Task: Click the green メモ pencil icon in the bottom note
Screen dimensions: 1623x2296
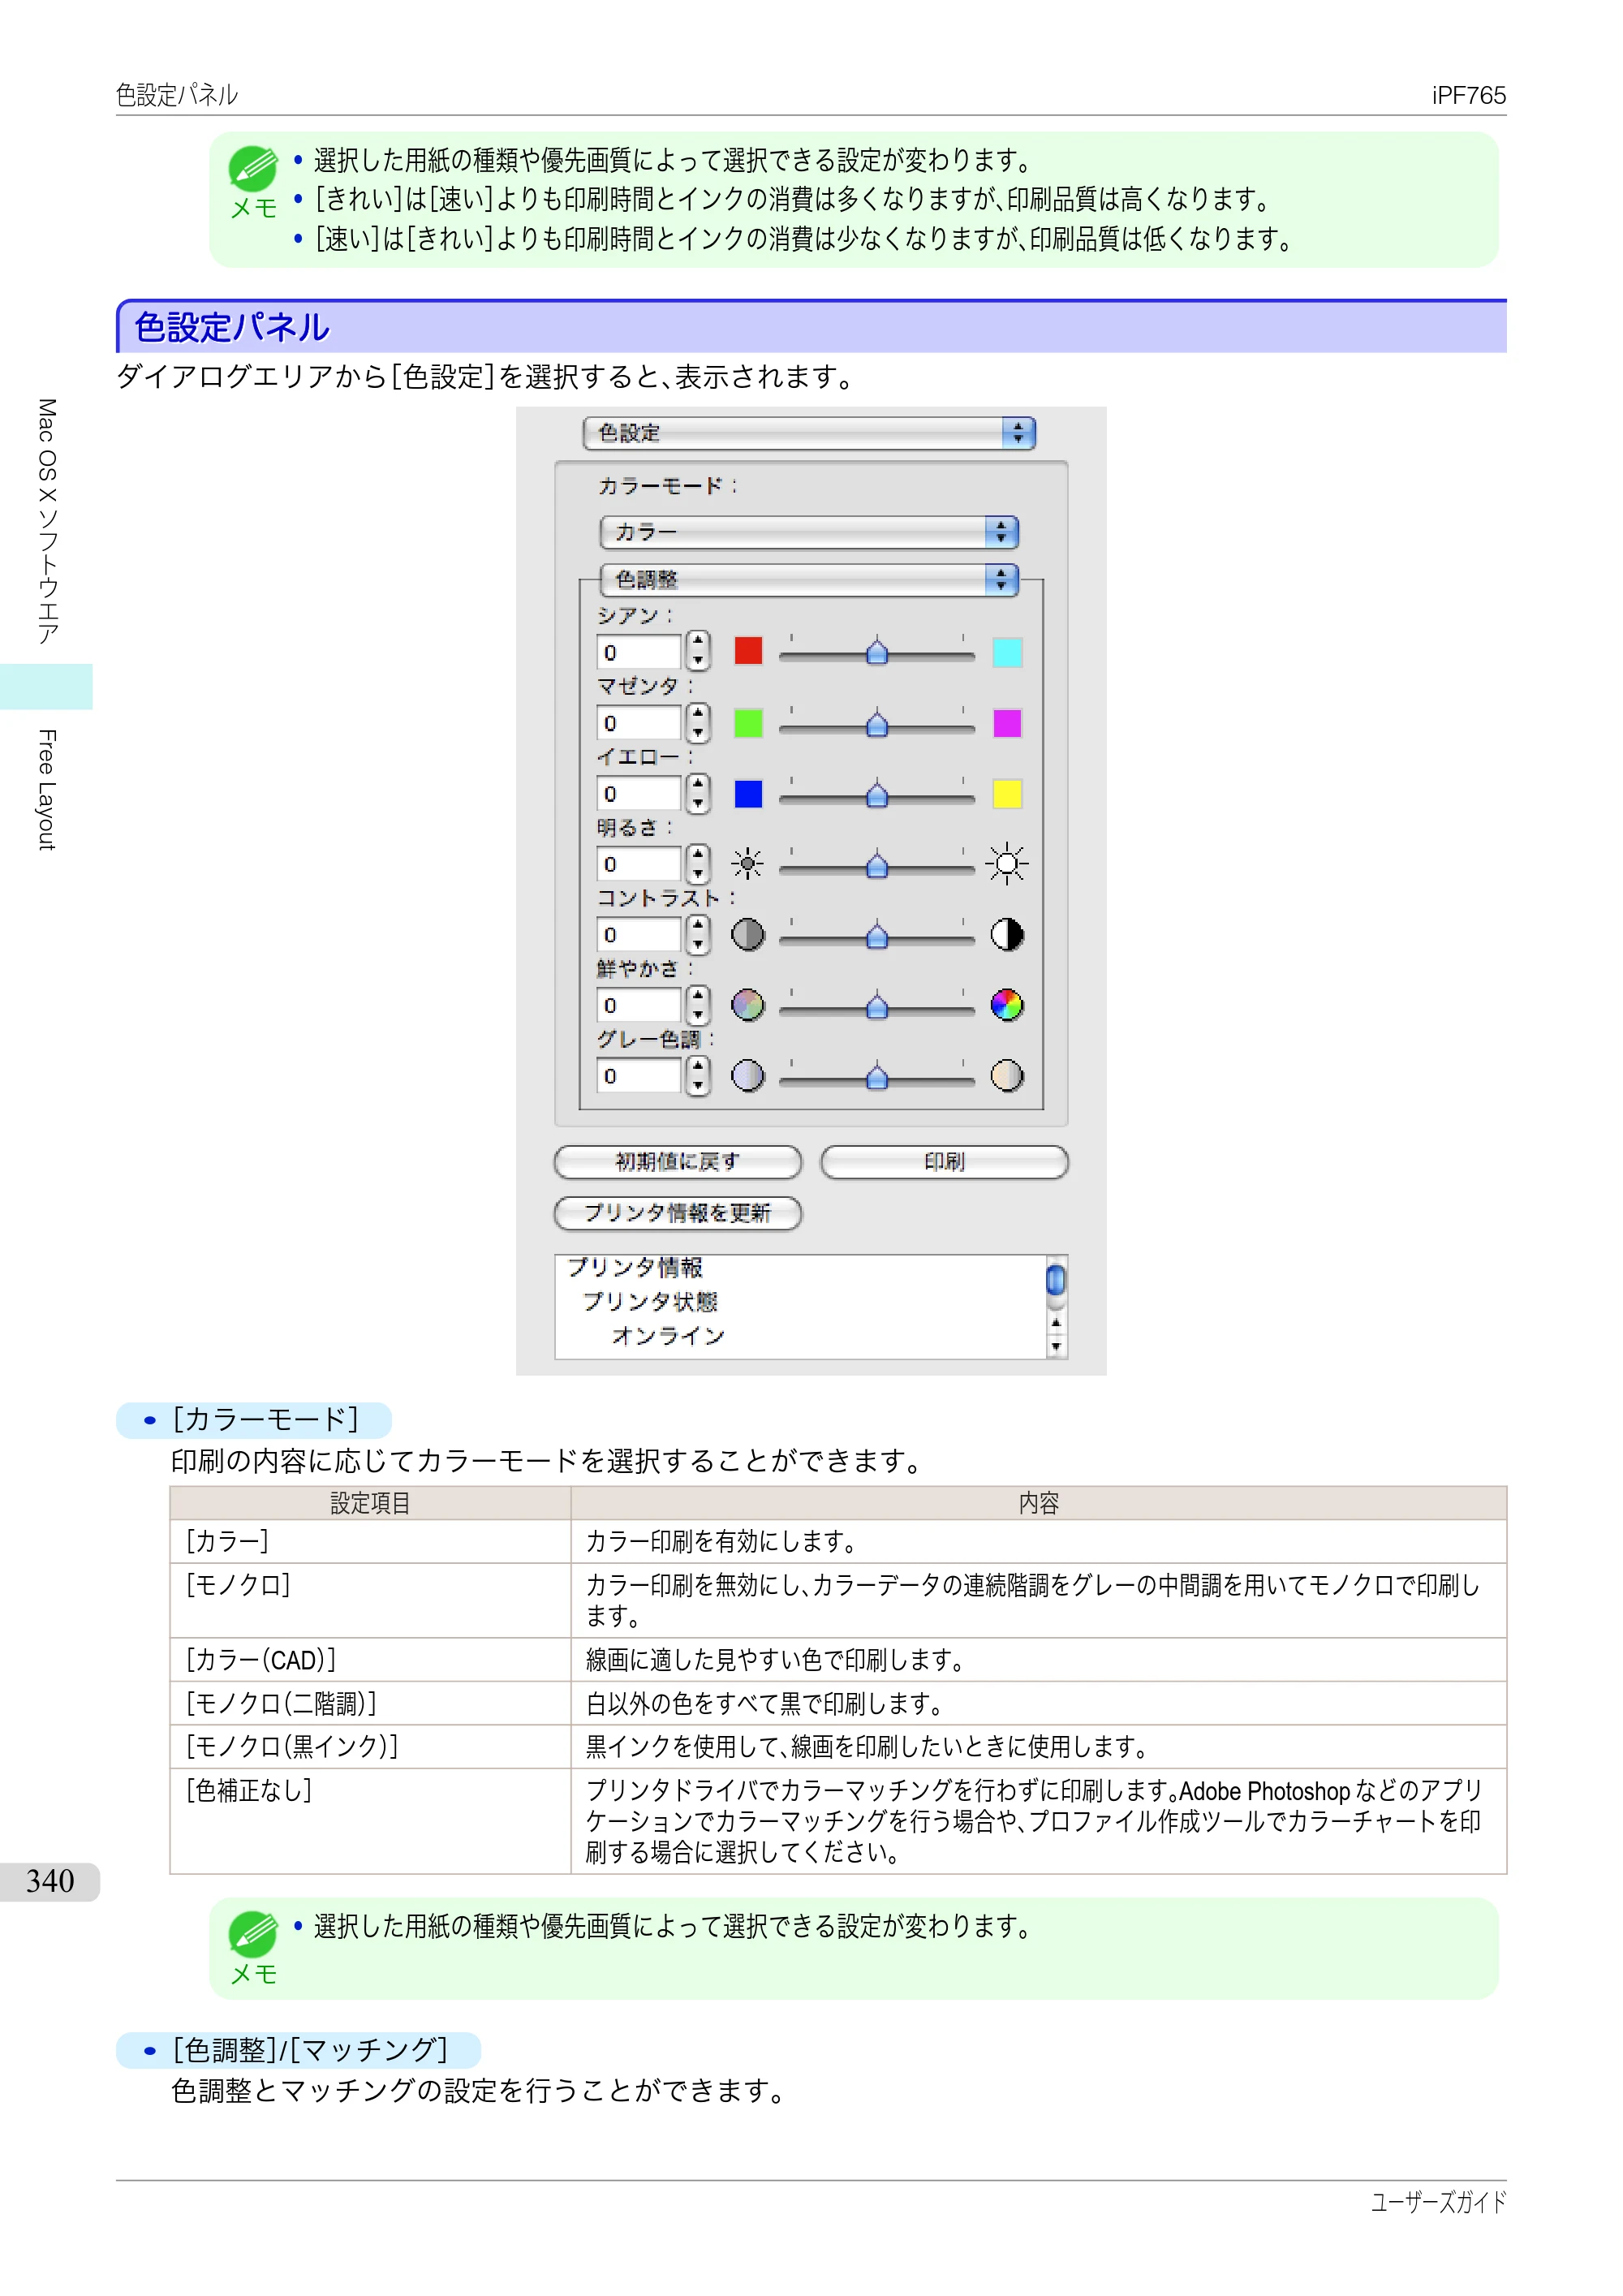Action: point(253,1933)
